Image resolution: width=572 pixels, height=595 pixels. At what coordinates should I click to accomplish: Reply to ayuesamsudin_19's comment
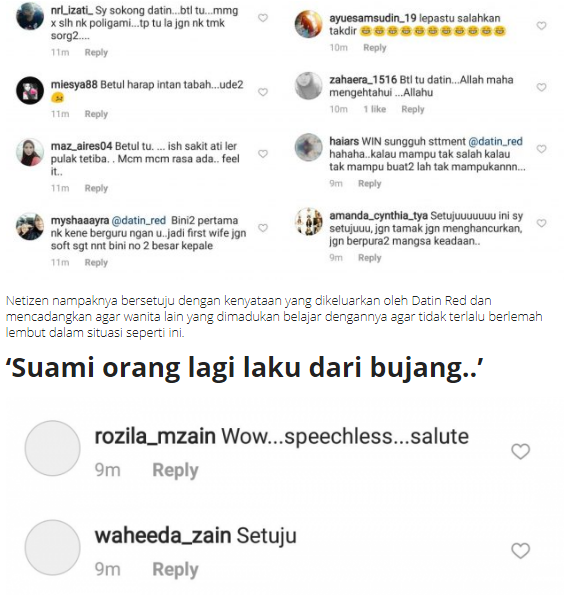(375, 48)
